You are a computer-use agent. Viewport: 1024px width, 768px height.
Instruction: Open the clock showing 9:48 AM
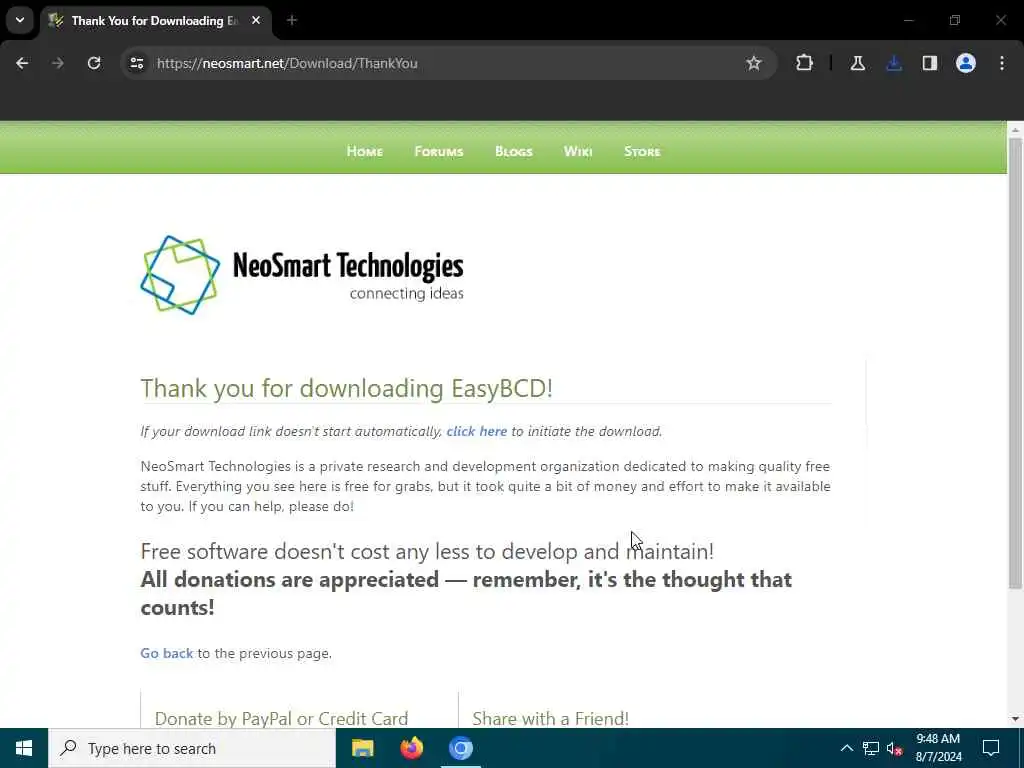coord(938,748)
